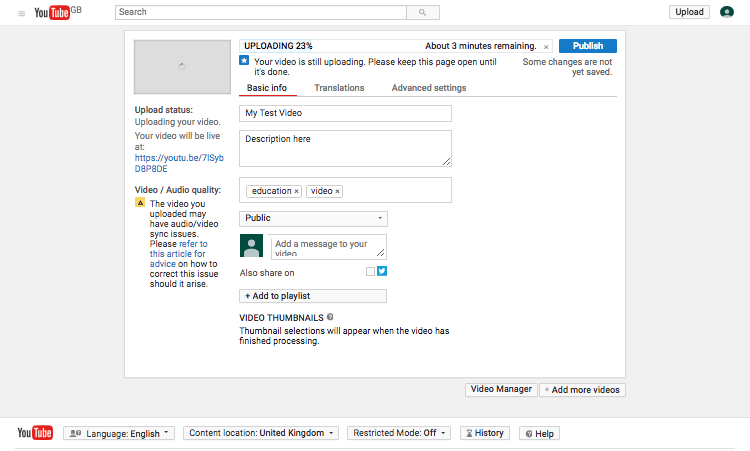The height and width of the screenshot is (451, 750).
Task: Click the search magnifier button
Action: 423,12
